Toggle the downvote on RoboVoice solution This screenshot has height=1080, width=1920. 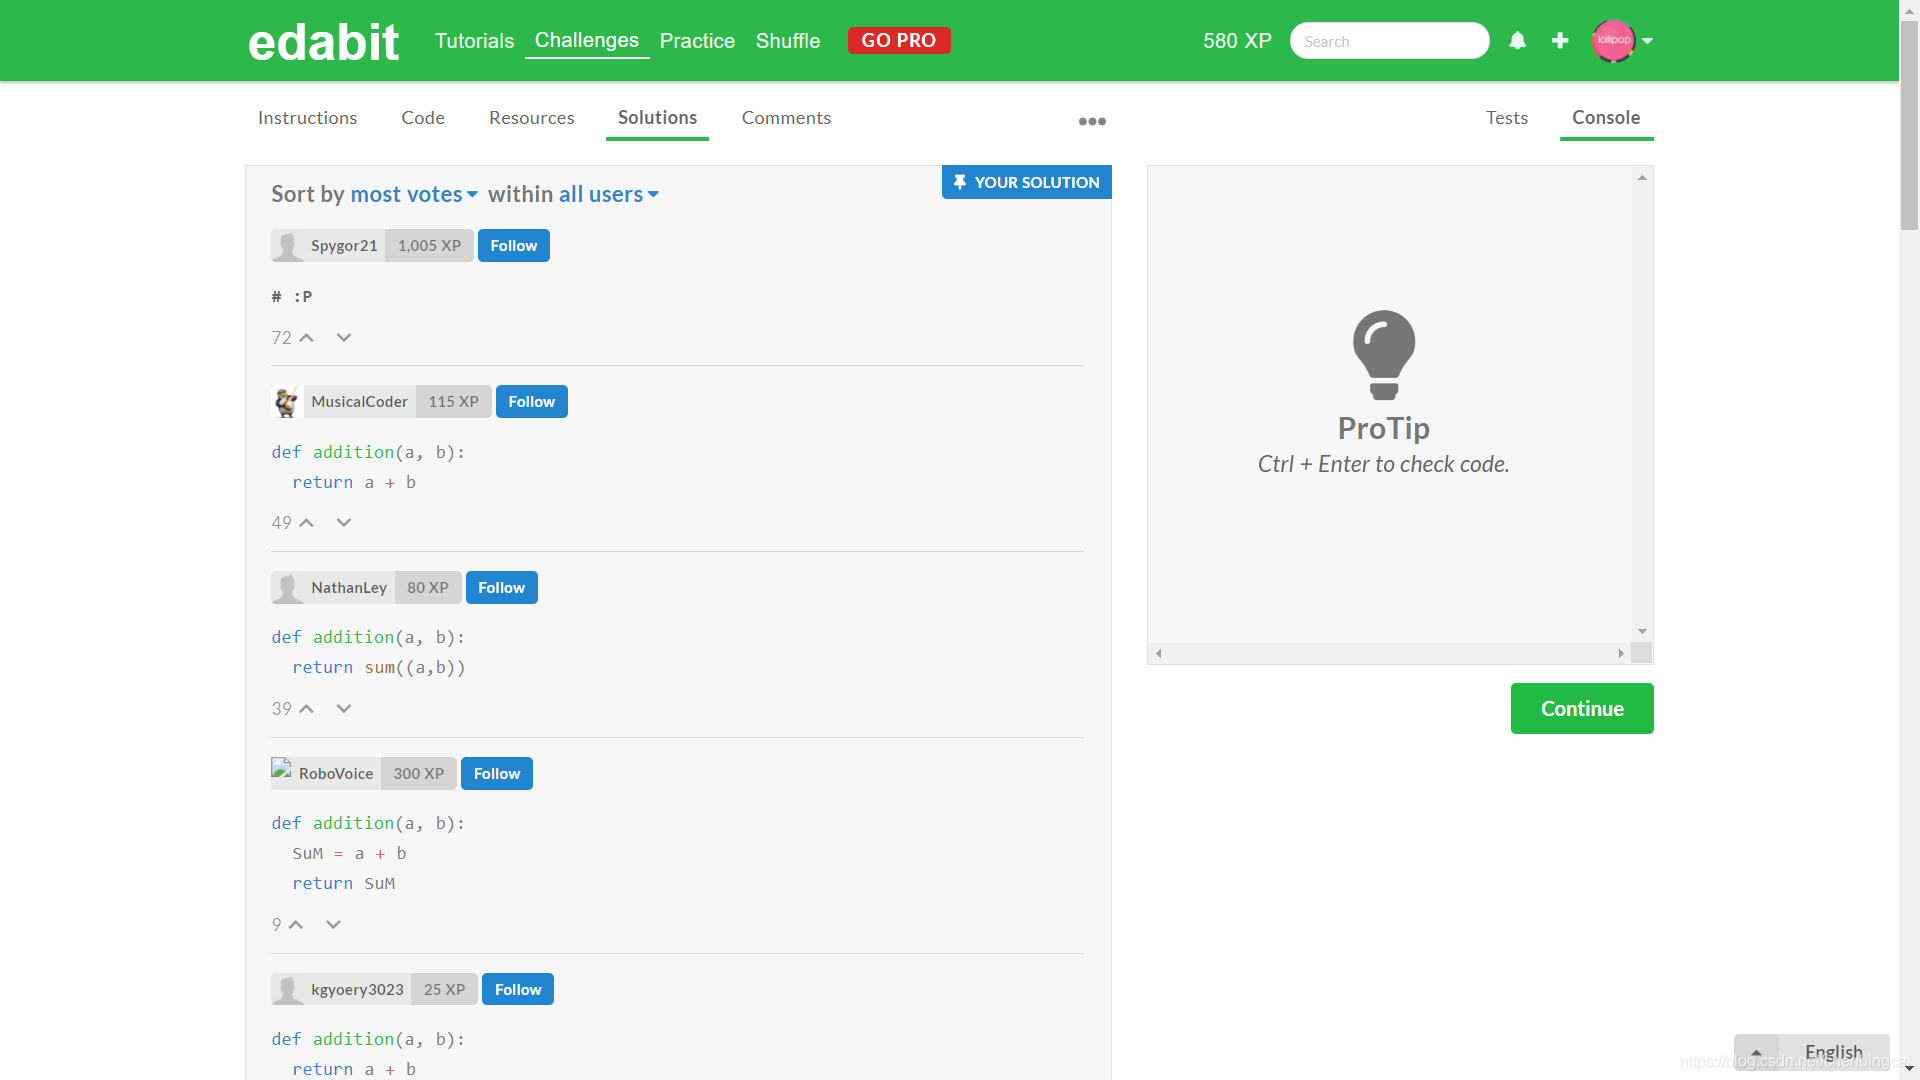point(334,923)
